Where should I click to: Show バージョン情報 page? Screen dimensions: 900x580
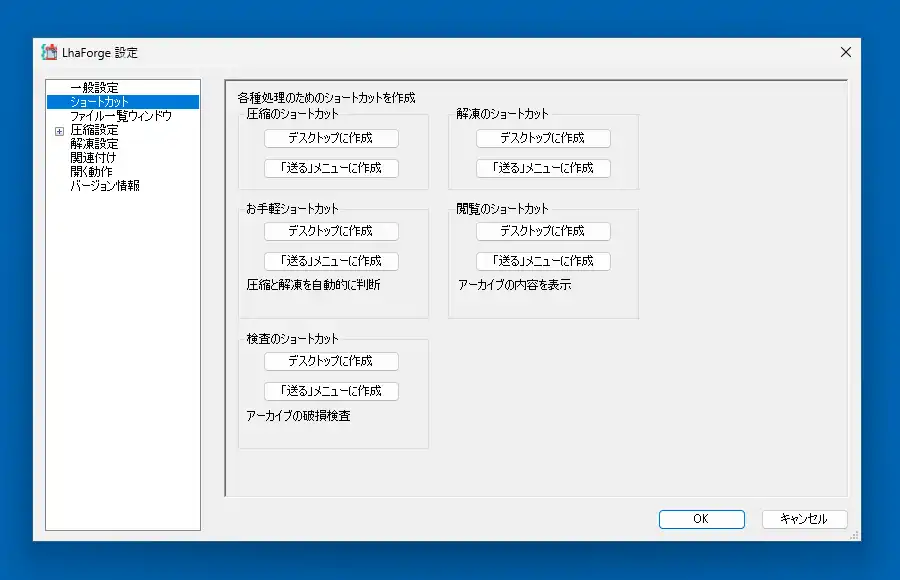click(105, 185)
